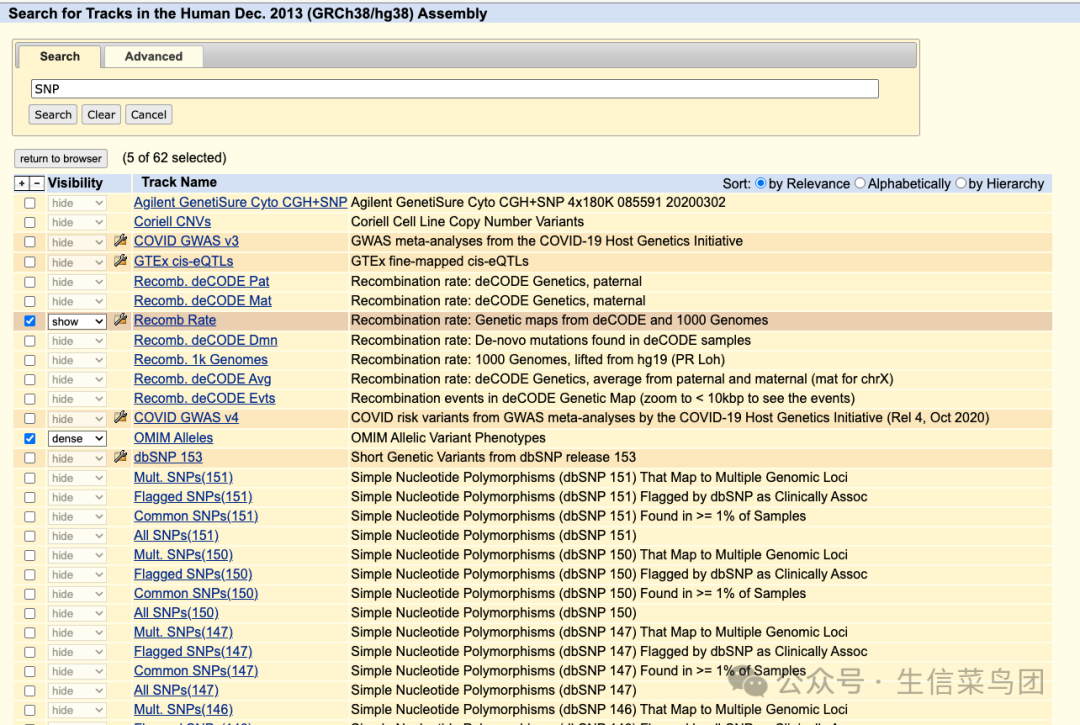Image resolution: width=1080 pixels, height=725 pixels.
Task: Open the OMIM Alleles visibility dropdown set to dense
Action: 76,439
